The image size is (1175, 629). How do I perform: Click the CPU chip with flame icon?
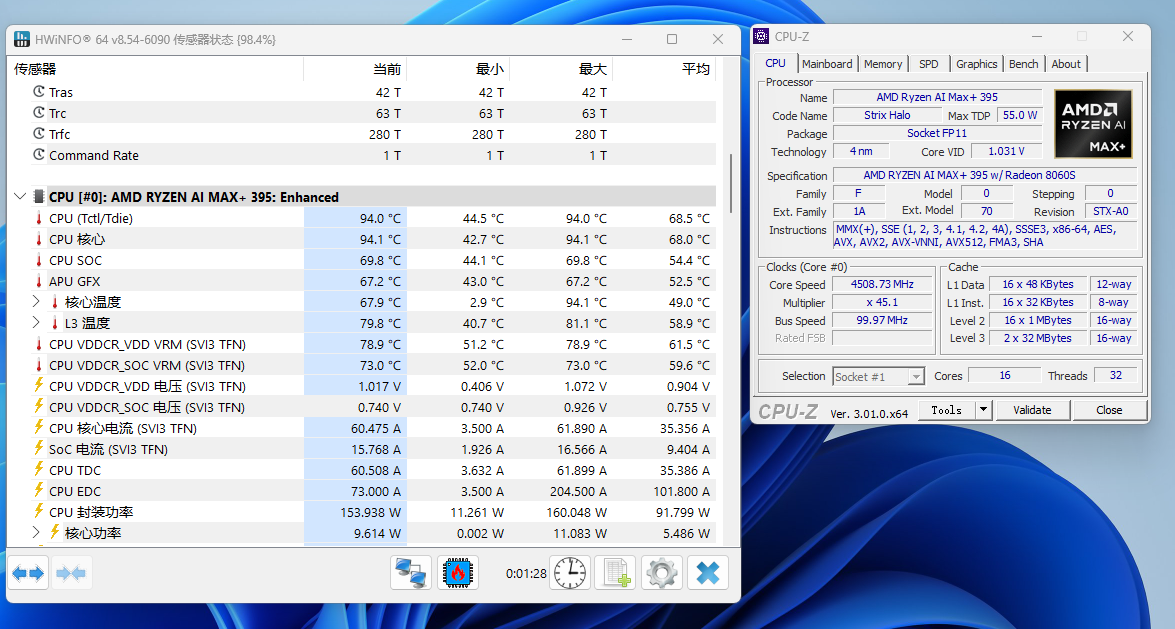(457, 574)
